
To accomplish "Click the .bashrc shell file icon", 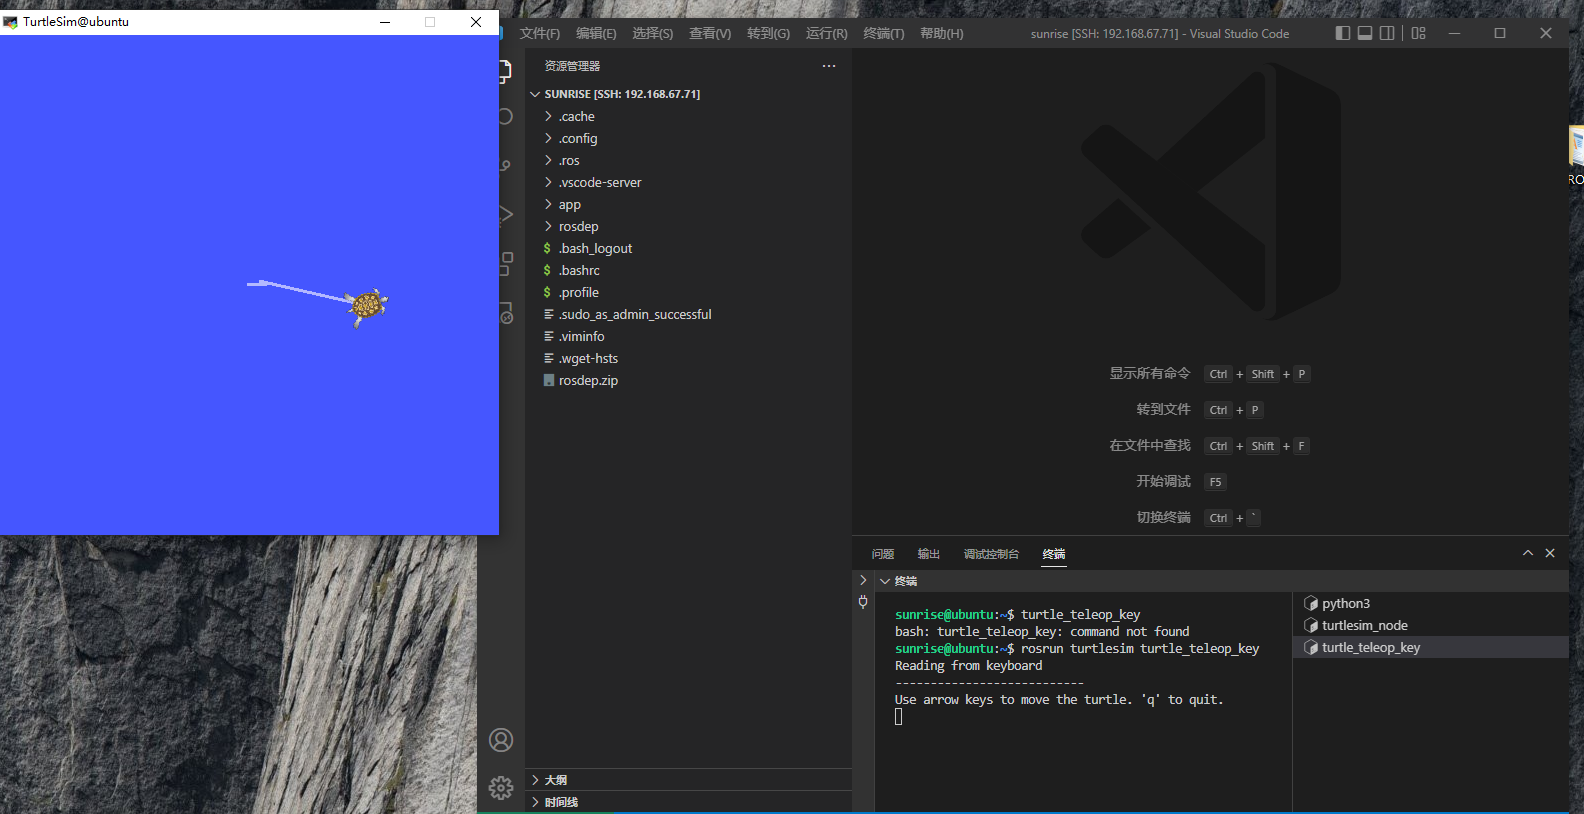I will 547,270.
